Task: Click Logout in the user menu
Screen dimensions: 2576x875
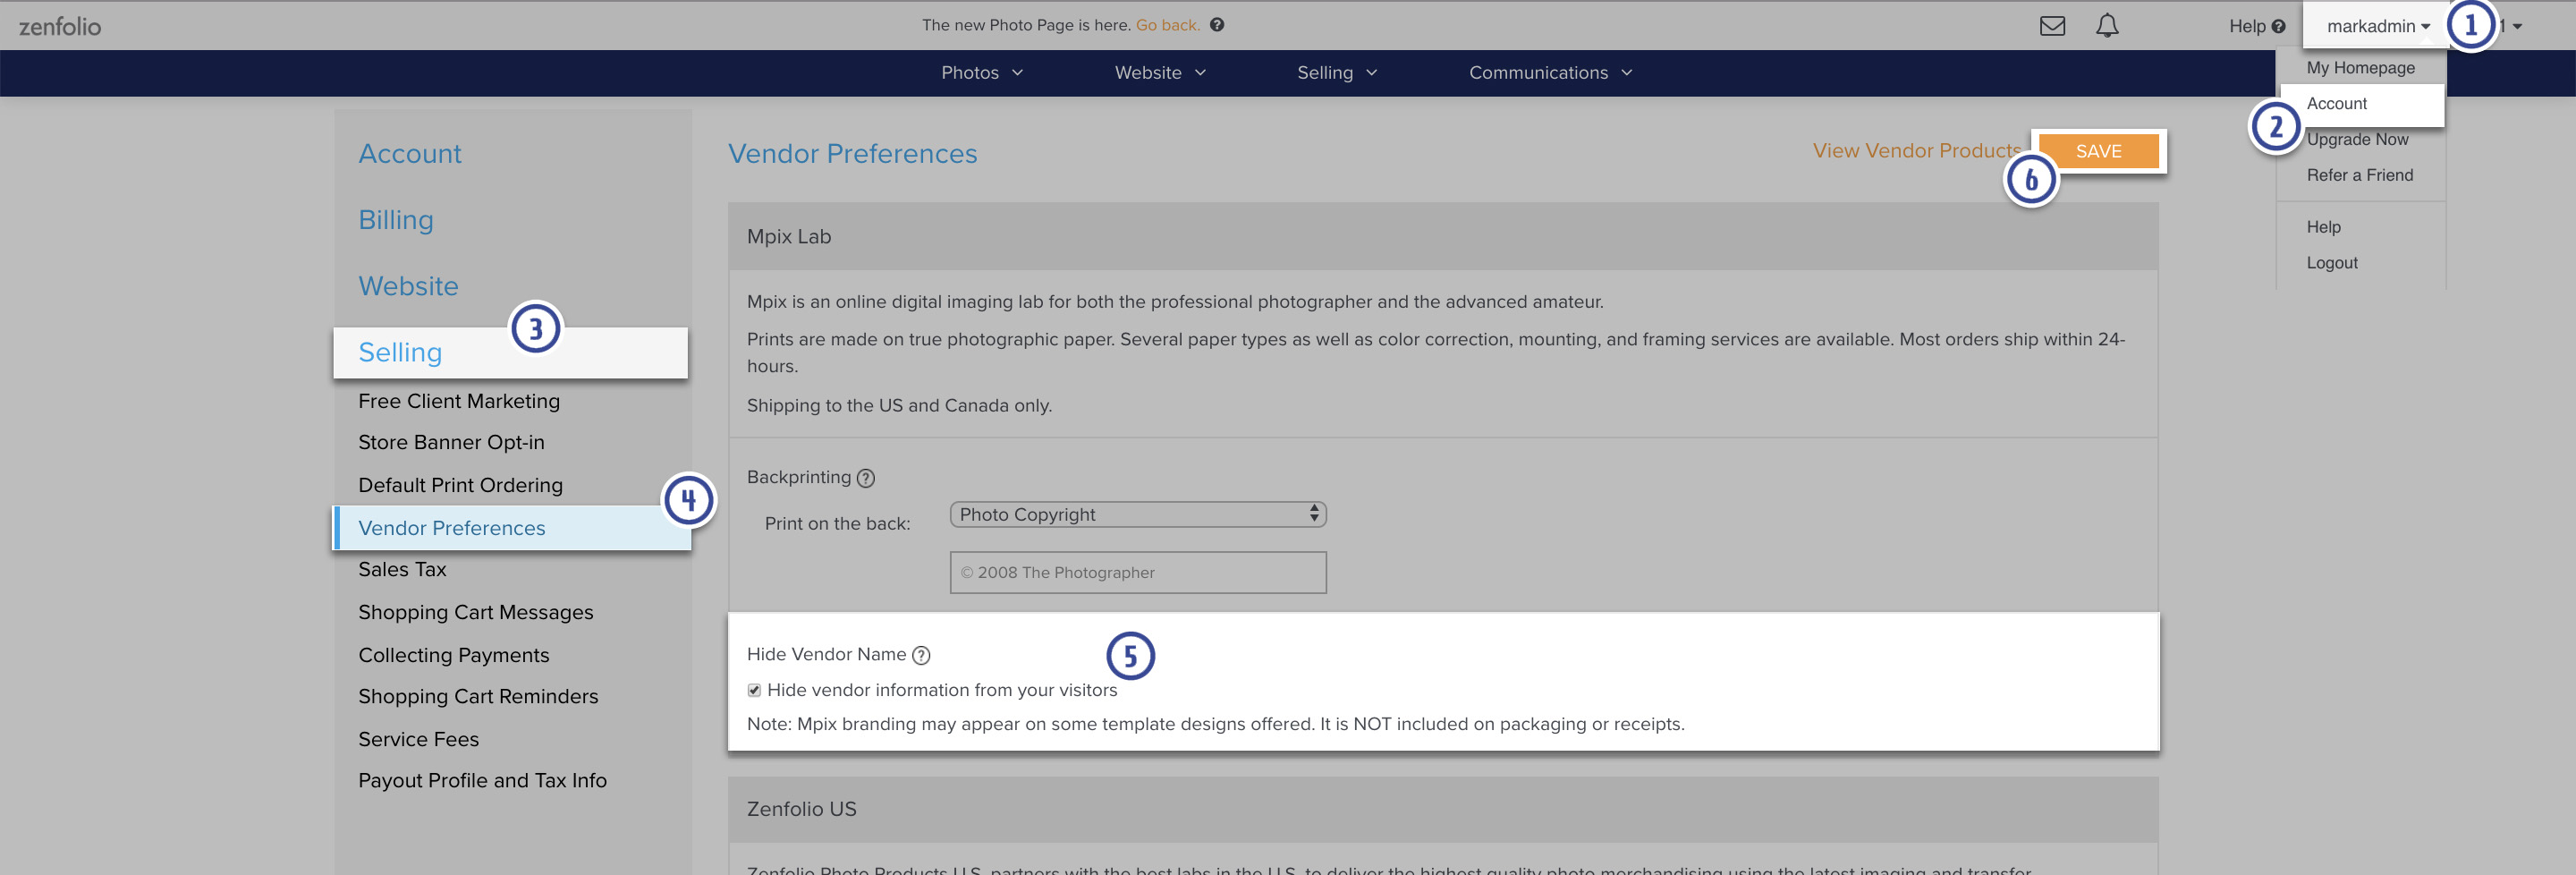Action: tap(2331, 263)
